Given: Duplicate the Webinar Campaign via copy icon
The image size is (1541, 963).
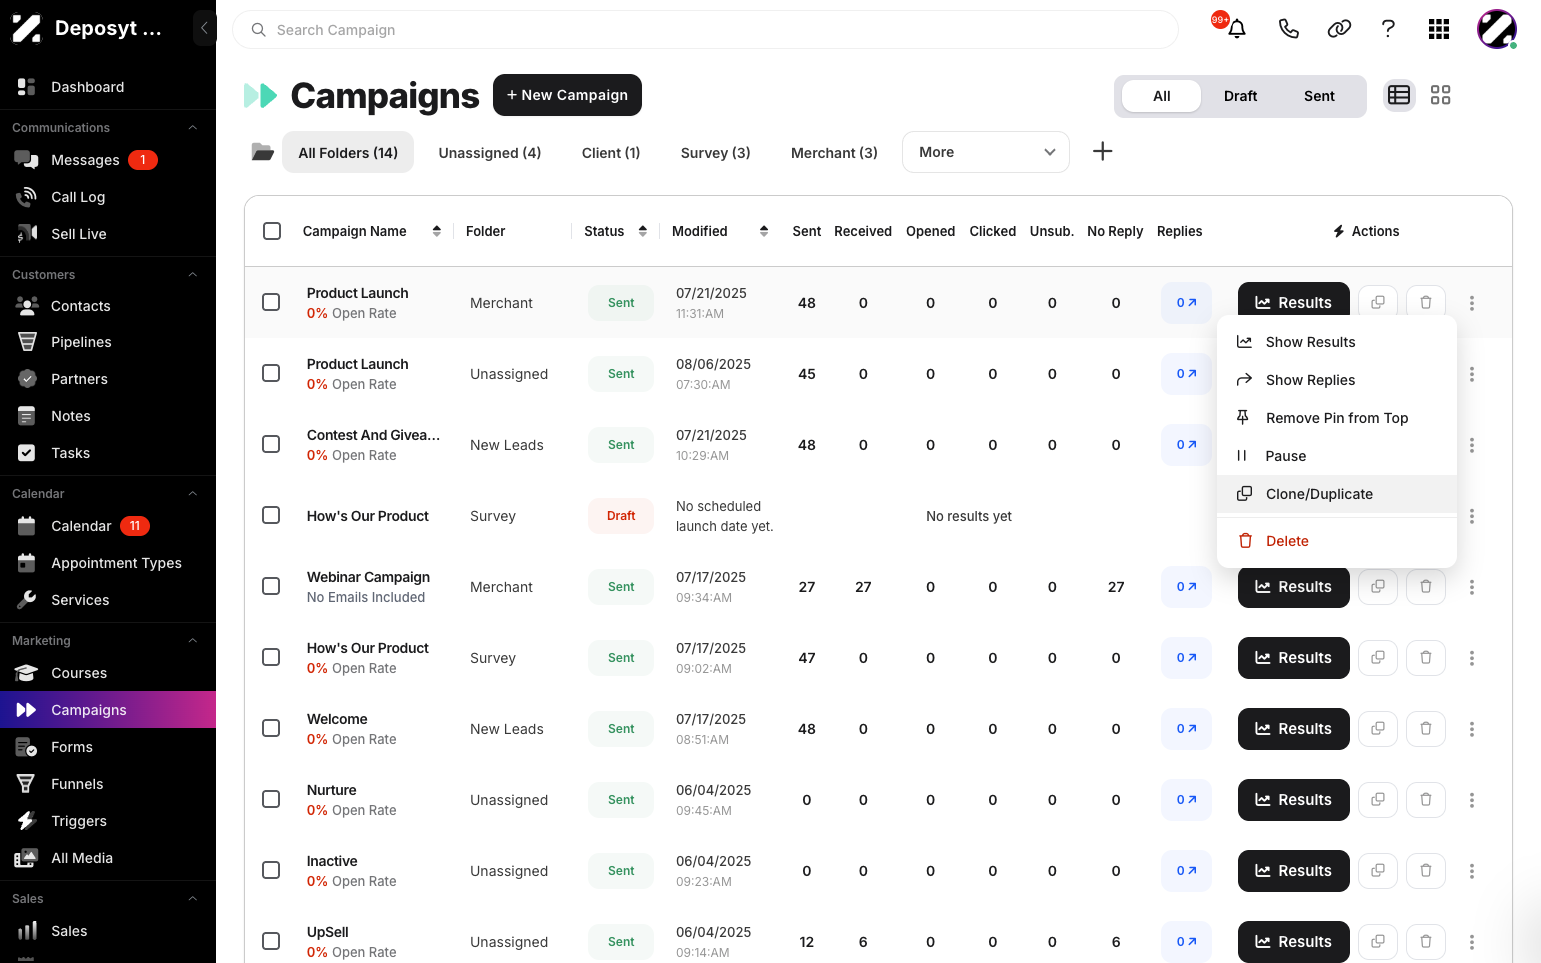Looking at the screenshot, I should point(1378,587).
